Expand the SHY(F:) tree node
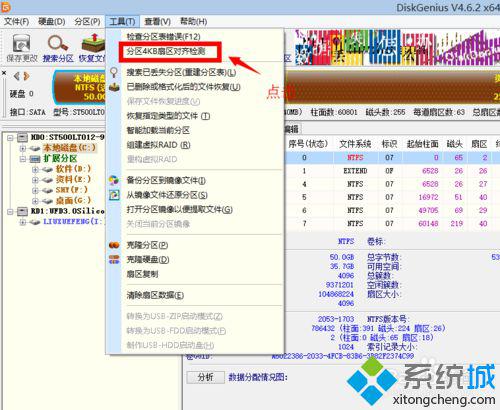The width and height of the screenshot is (500, 410). (35, 190)
